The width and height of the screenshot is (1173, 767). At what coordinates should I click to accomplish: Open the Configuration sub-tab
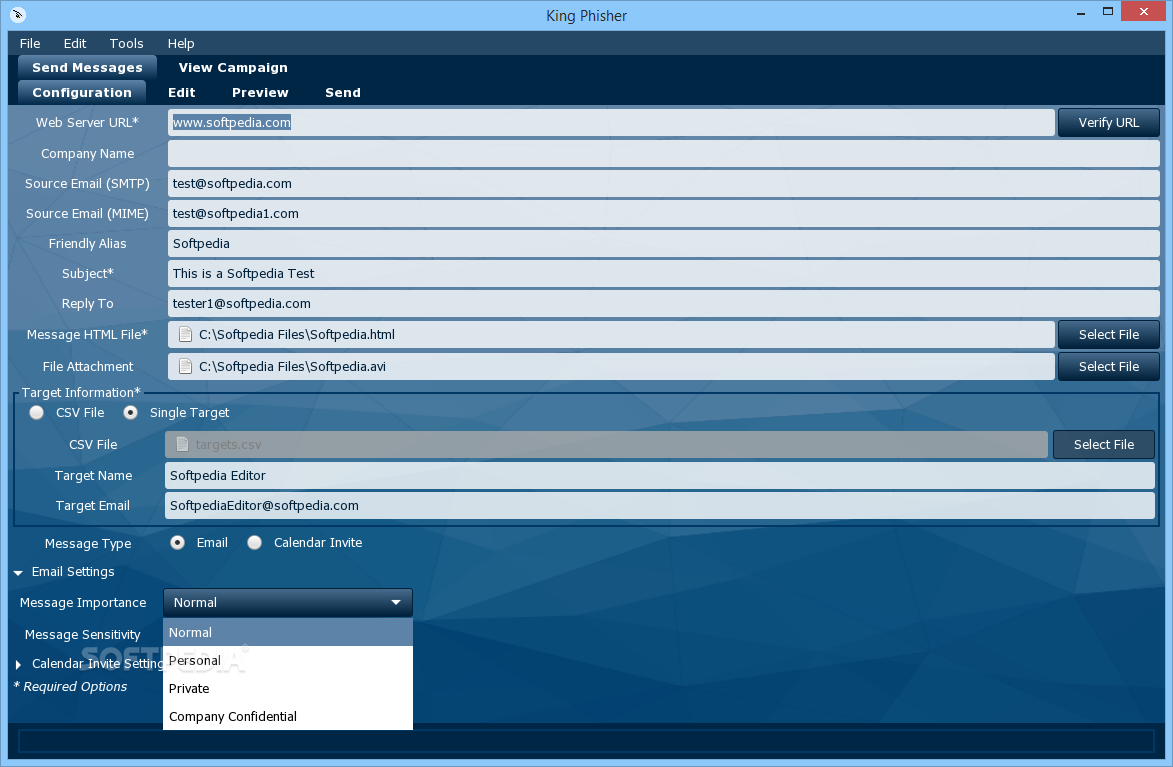[x=82, y=92]
